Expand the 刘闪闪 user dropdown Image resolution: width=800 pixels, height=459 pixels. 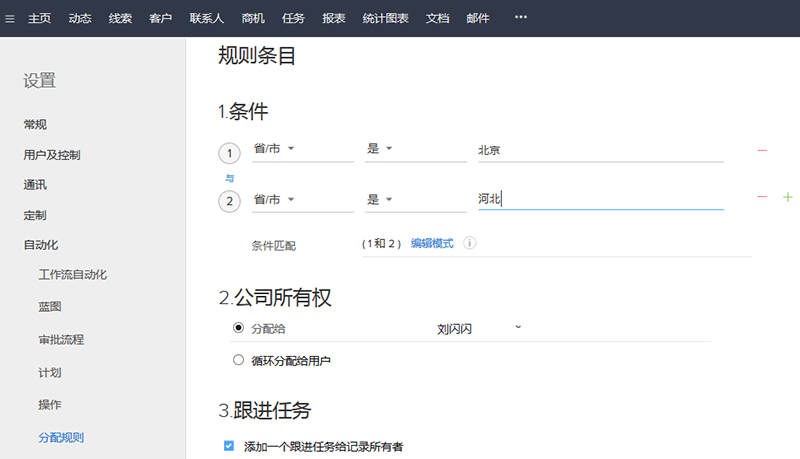click(x=517, y=327)
